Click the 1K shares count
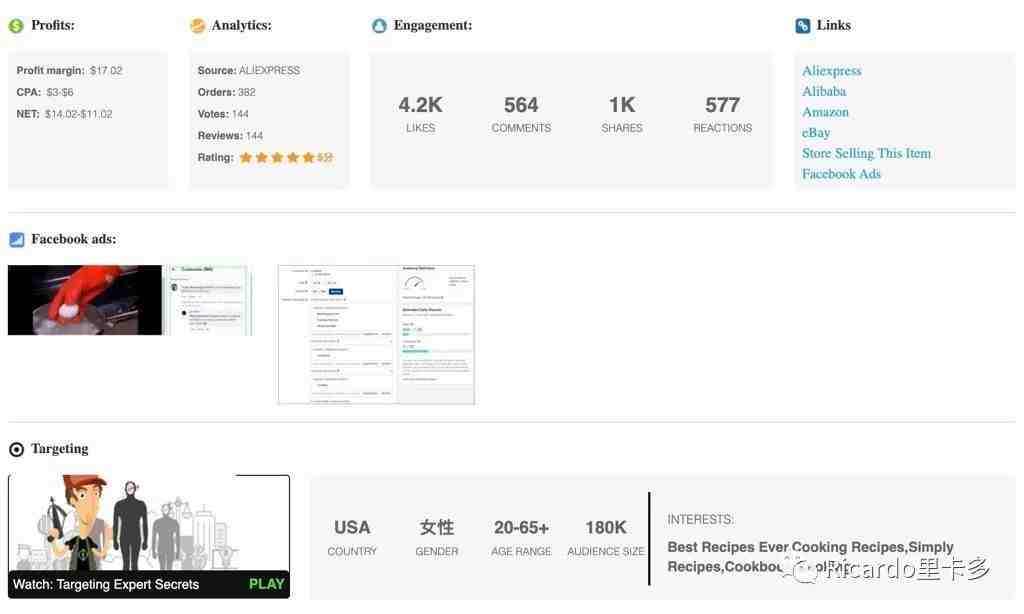The height and width of the screenshot is (614, 1024). click(622, 105)
